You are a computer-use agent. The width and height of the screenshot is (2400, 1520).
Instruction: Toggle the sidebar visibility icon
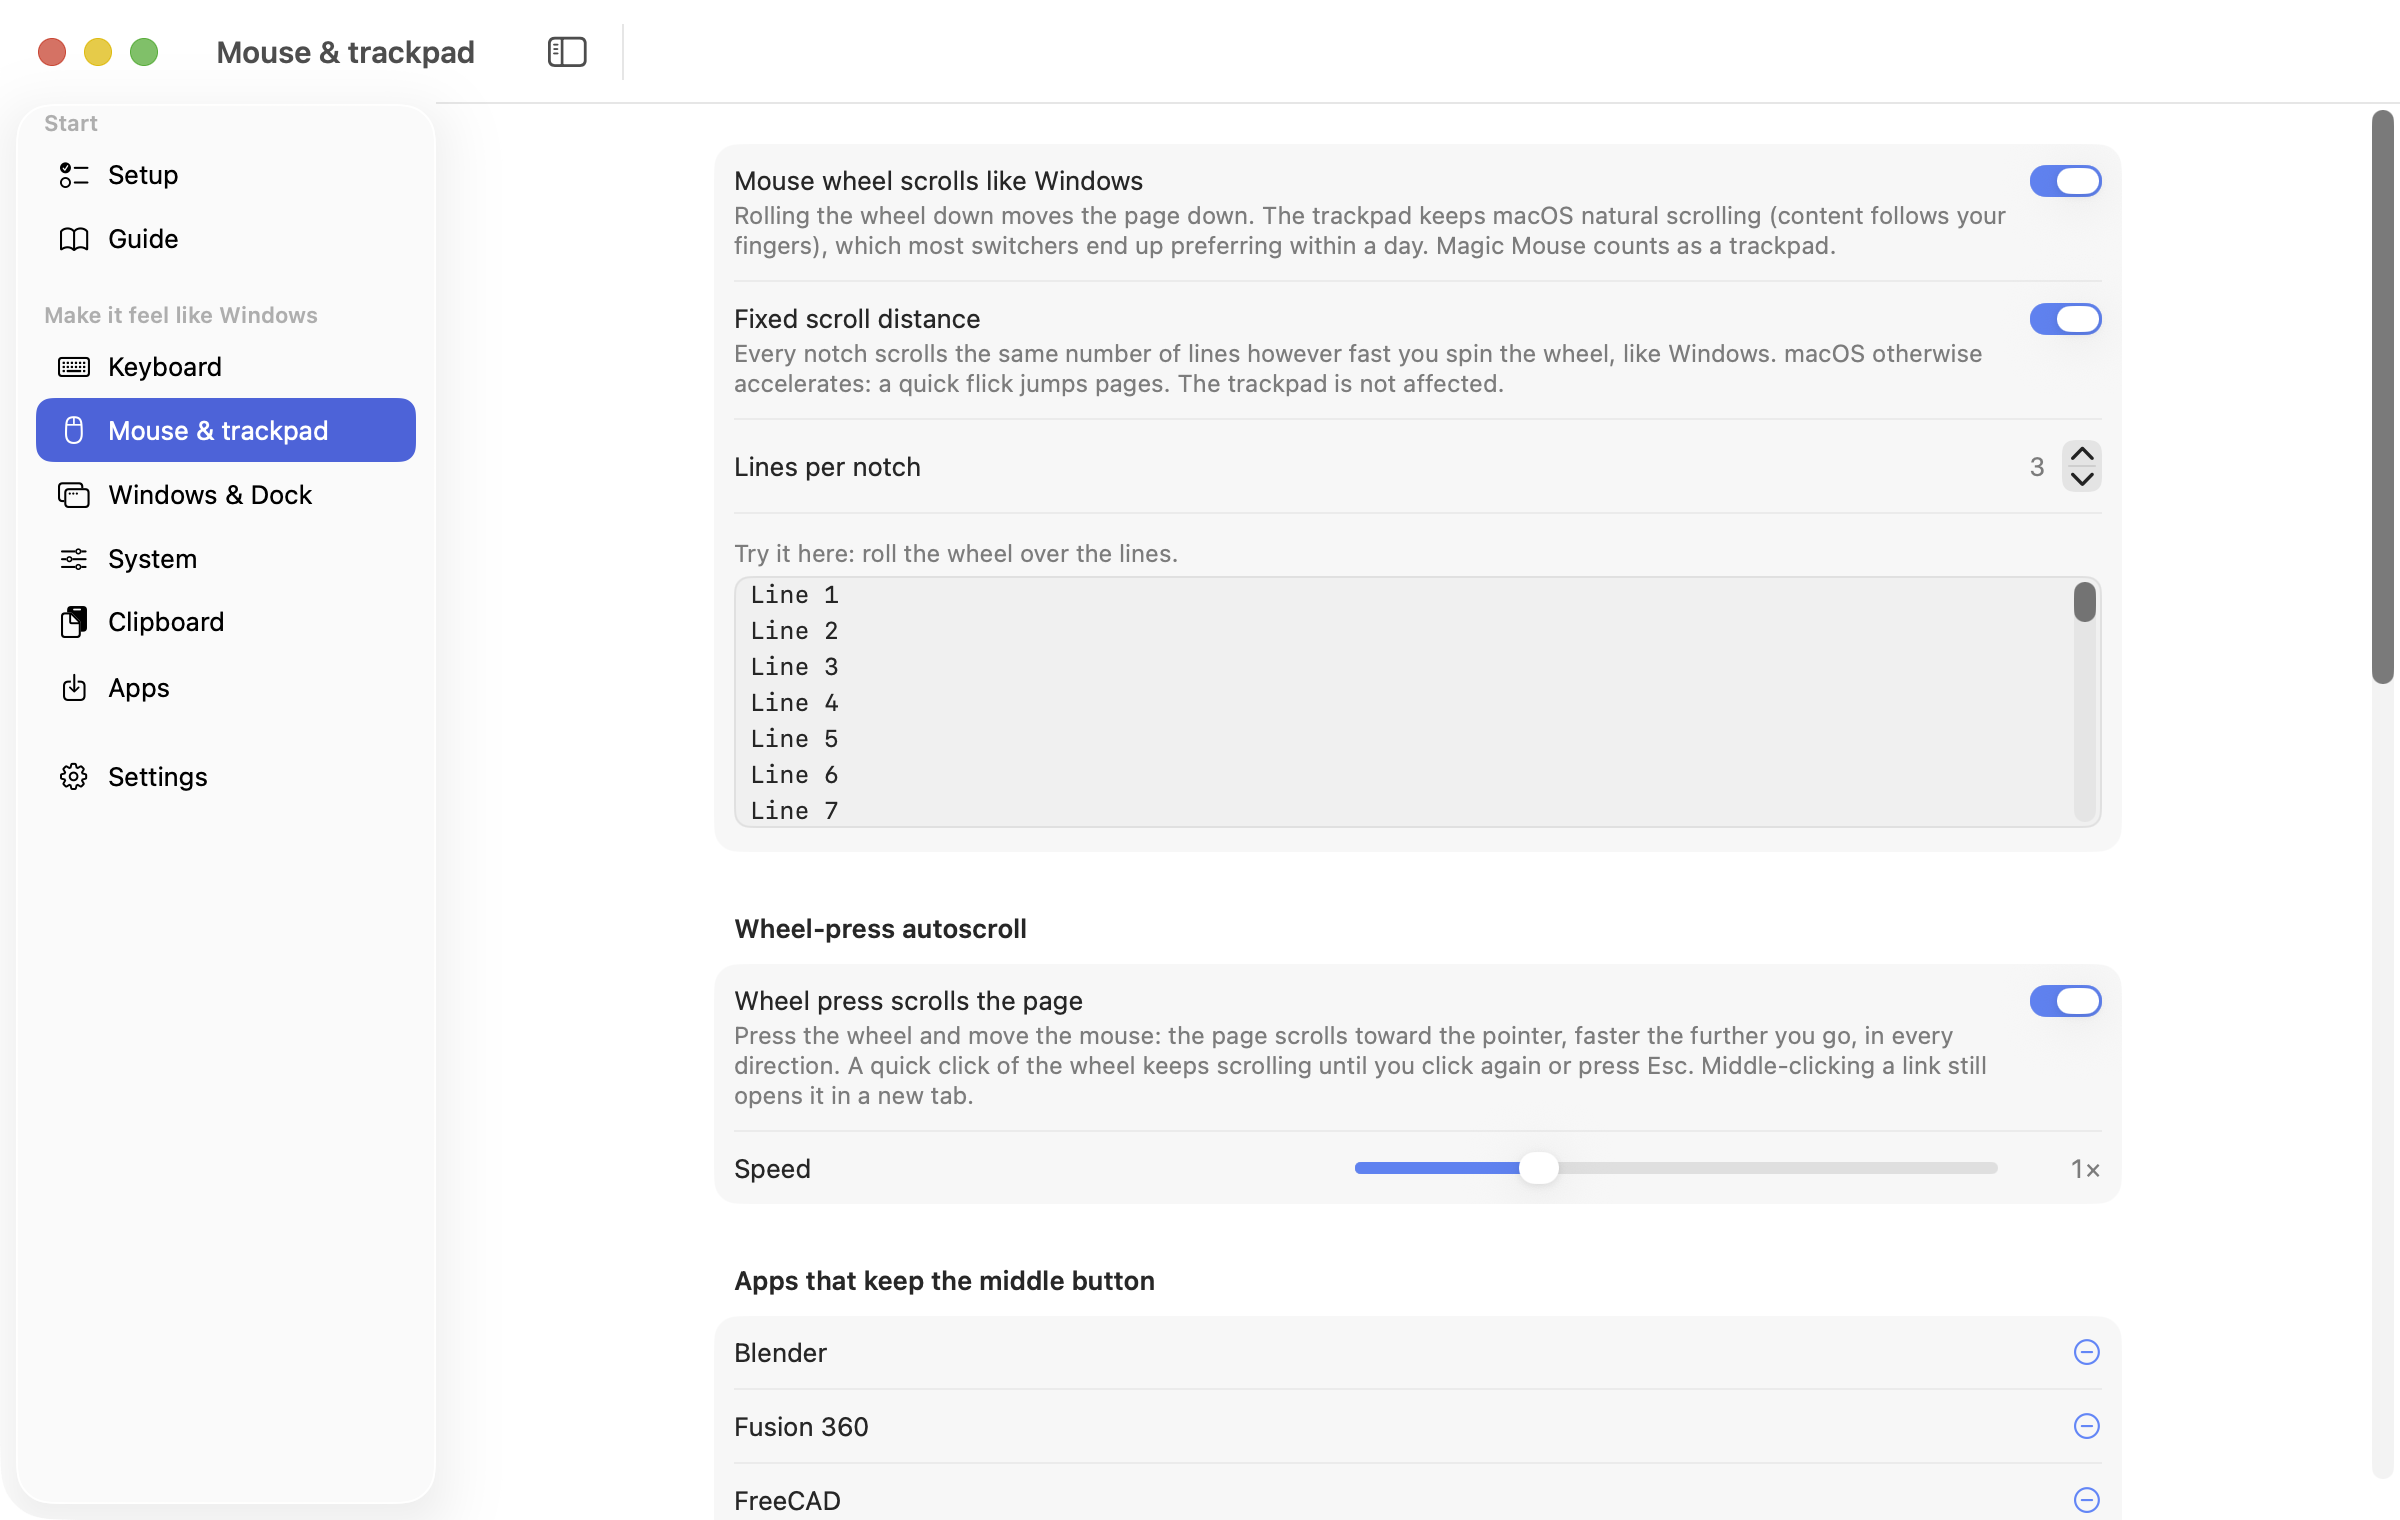pos(567,52)
